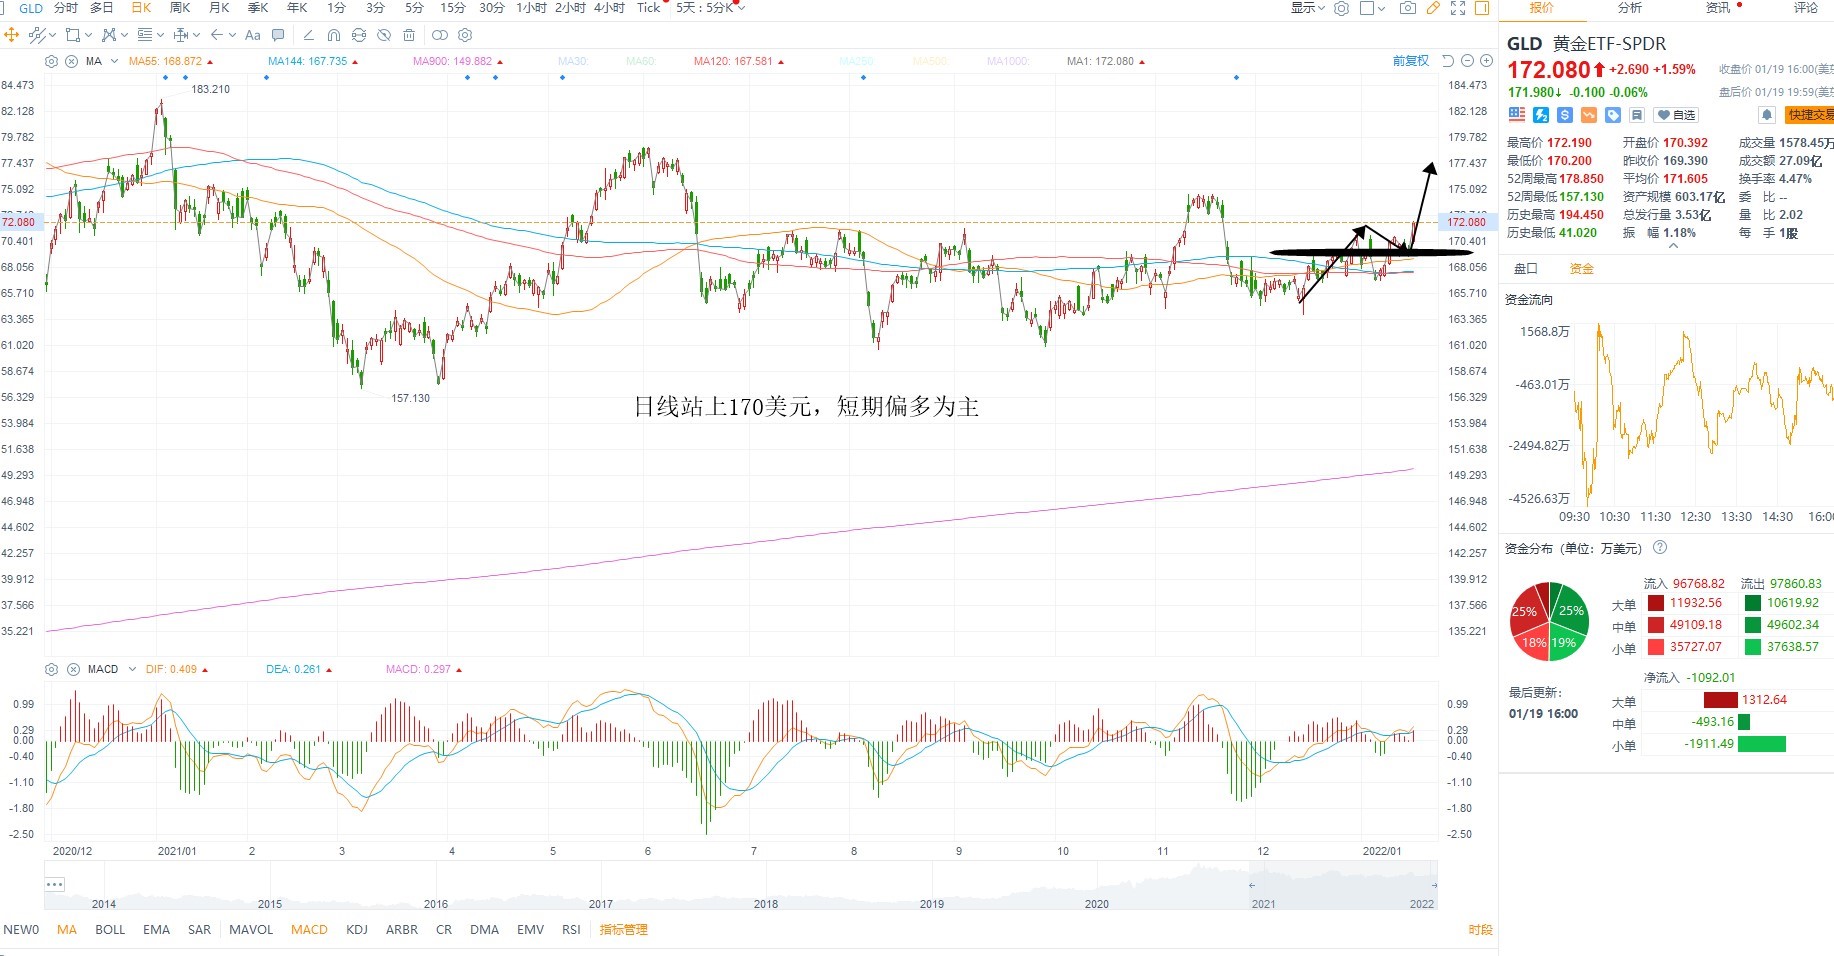
Task: Click the screenshot camera icon
Action: 1407,8
